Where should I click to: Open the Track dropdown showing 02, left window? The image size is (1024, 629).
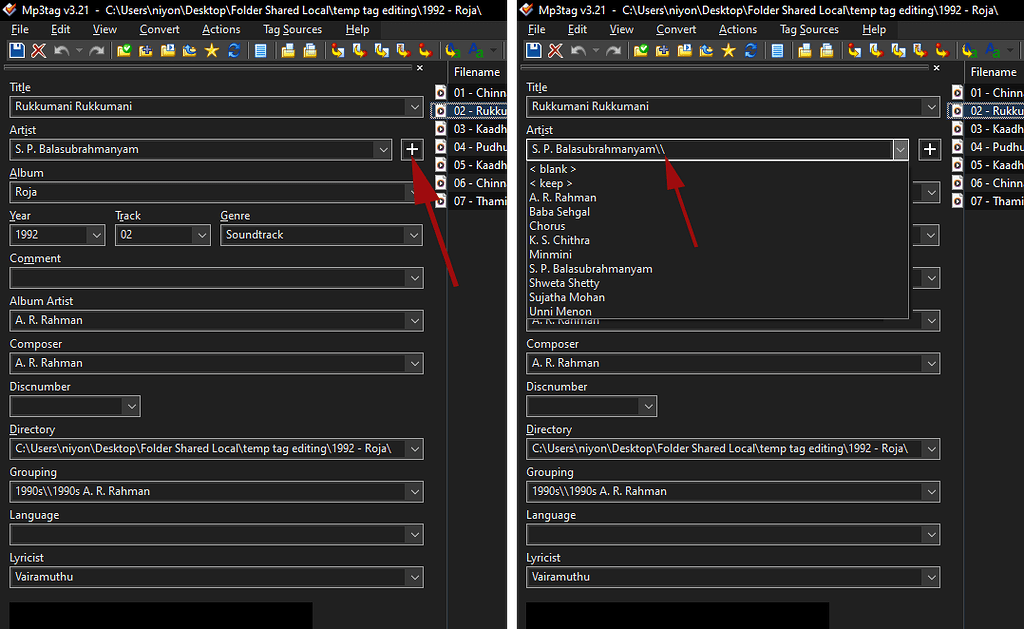click(202, 235)
